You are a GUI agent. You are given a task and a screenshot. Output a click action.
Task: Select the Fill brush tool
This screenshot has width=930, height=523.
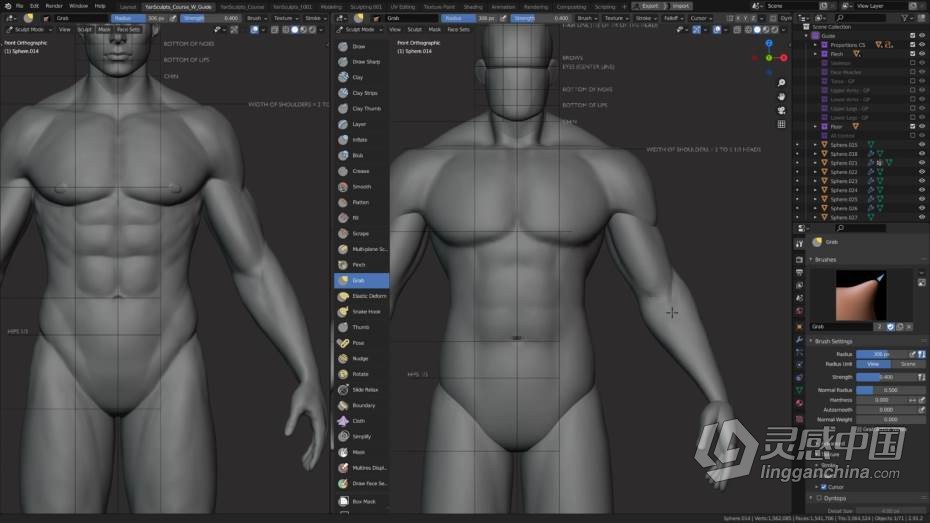click(361, 218)
